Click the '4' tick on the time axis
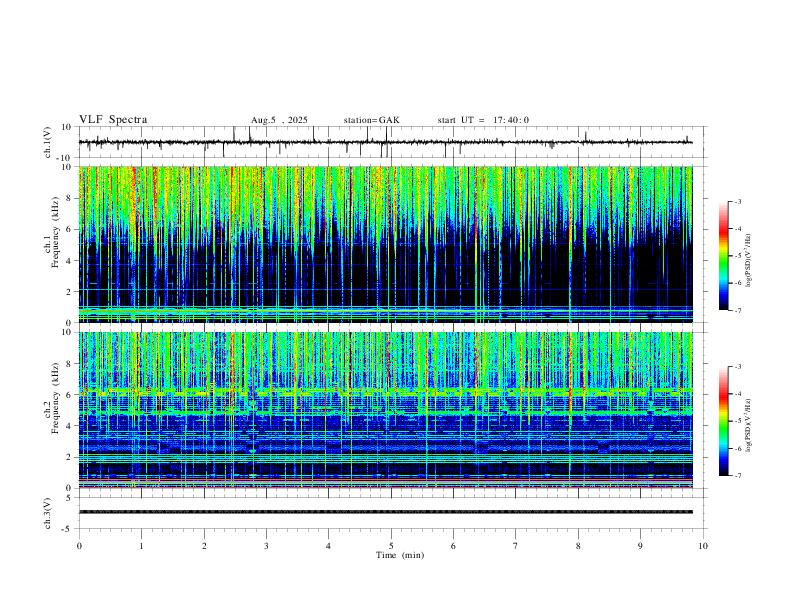Viewport: 792px width, 612px height. point(328,546)
